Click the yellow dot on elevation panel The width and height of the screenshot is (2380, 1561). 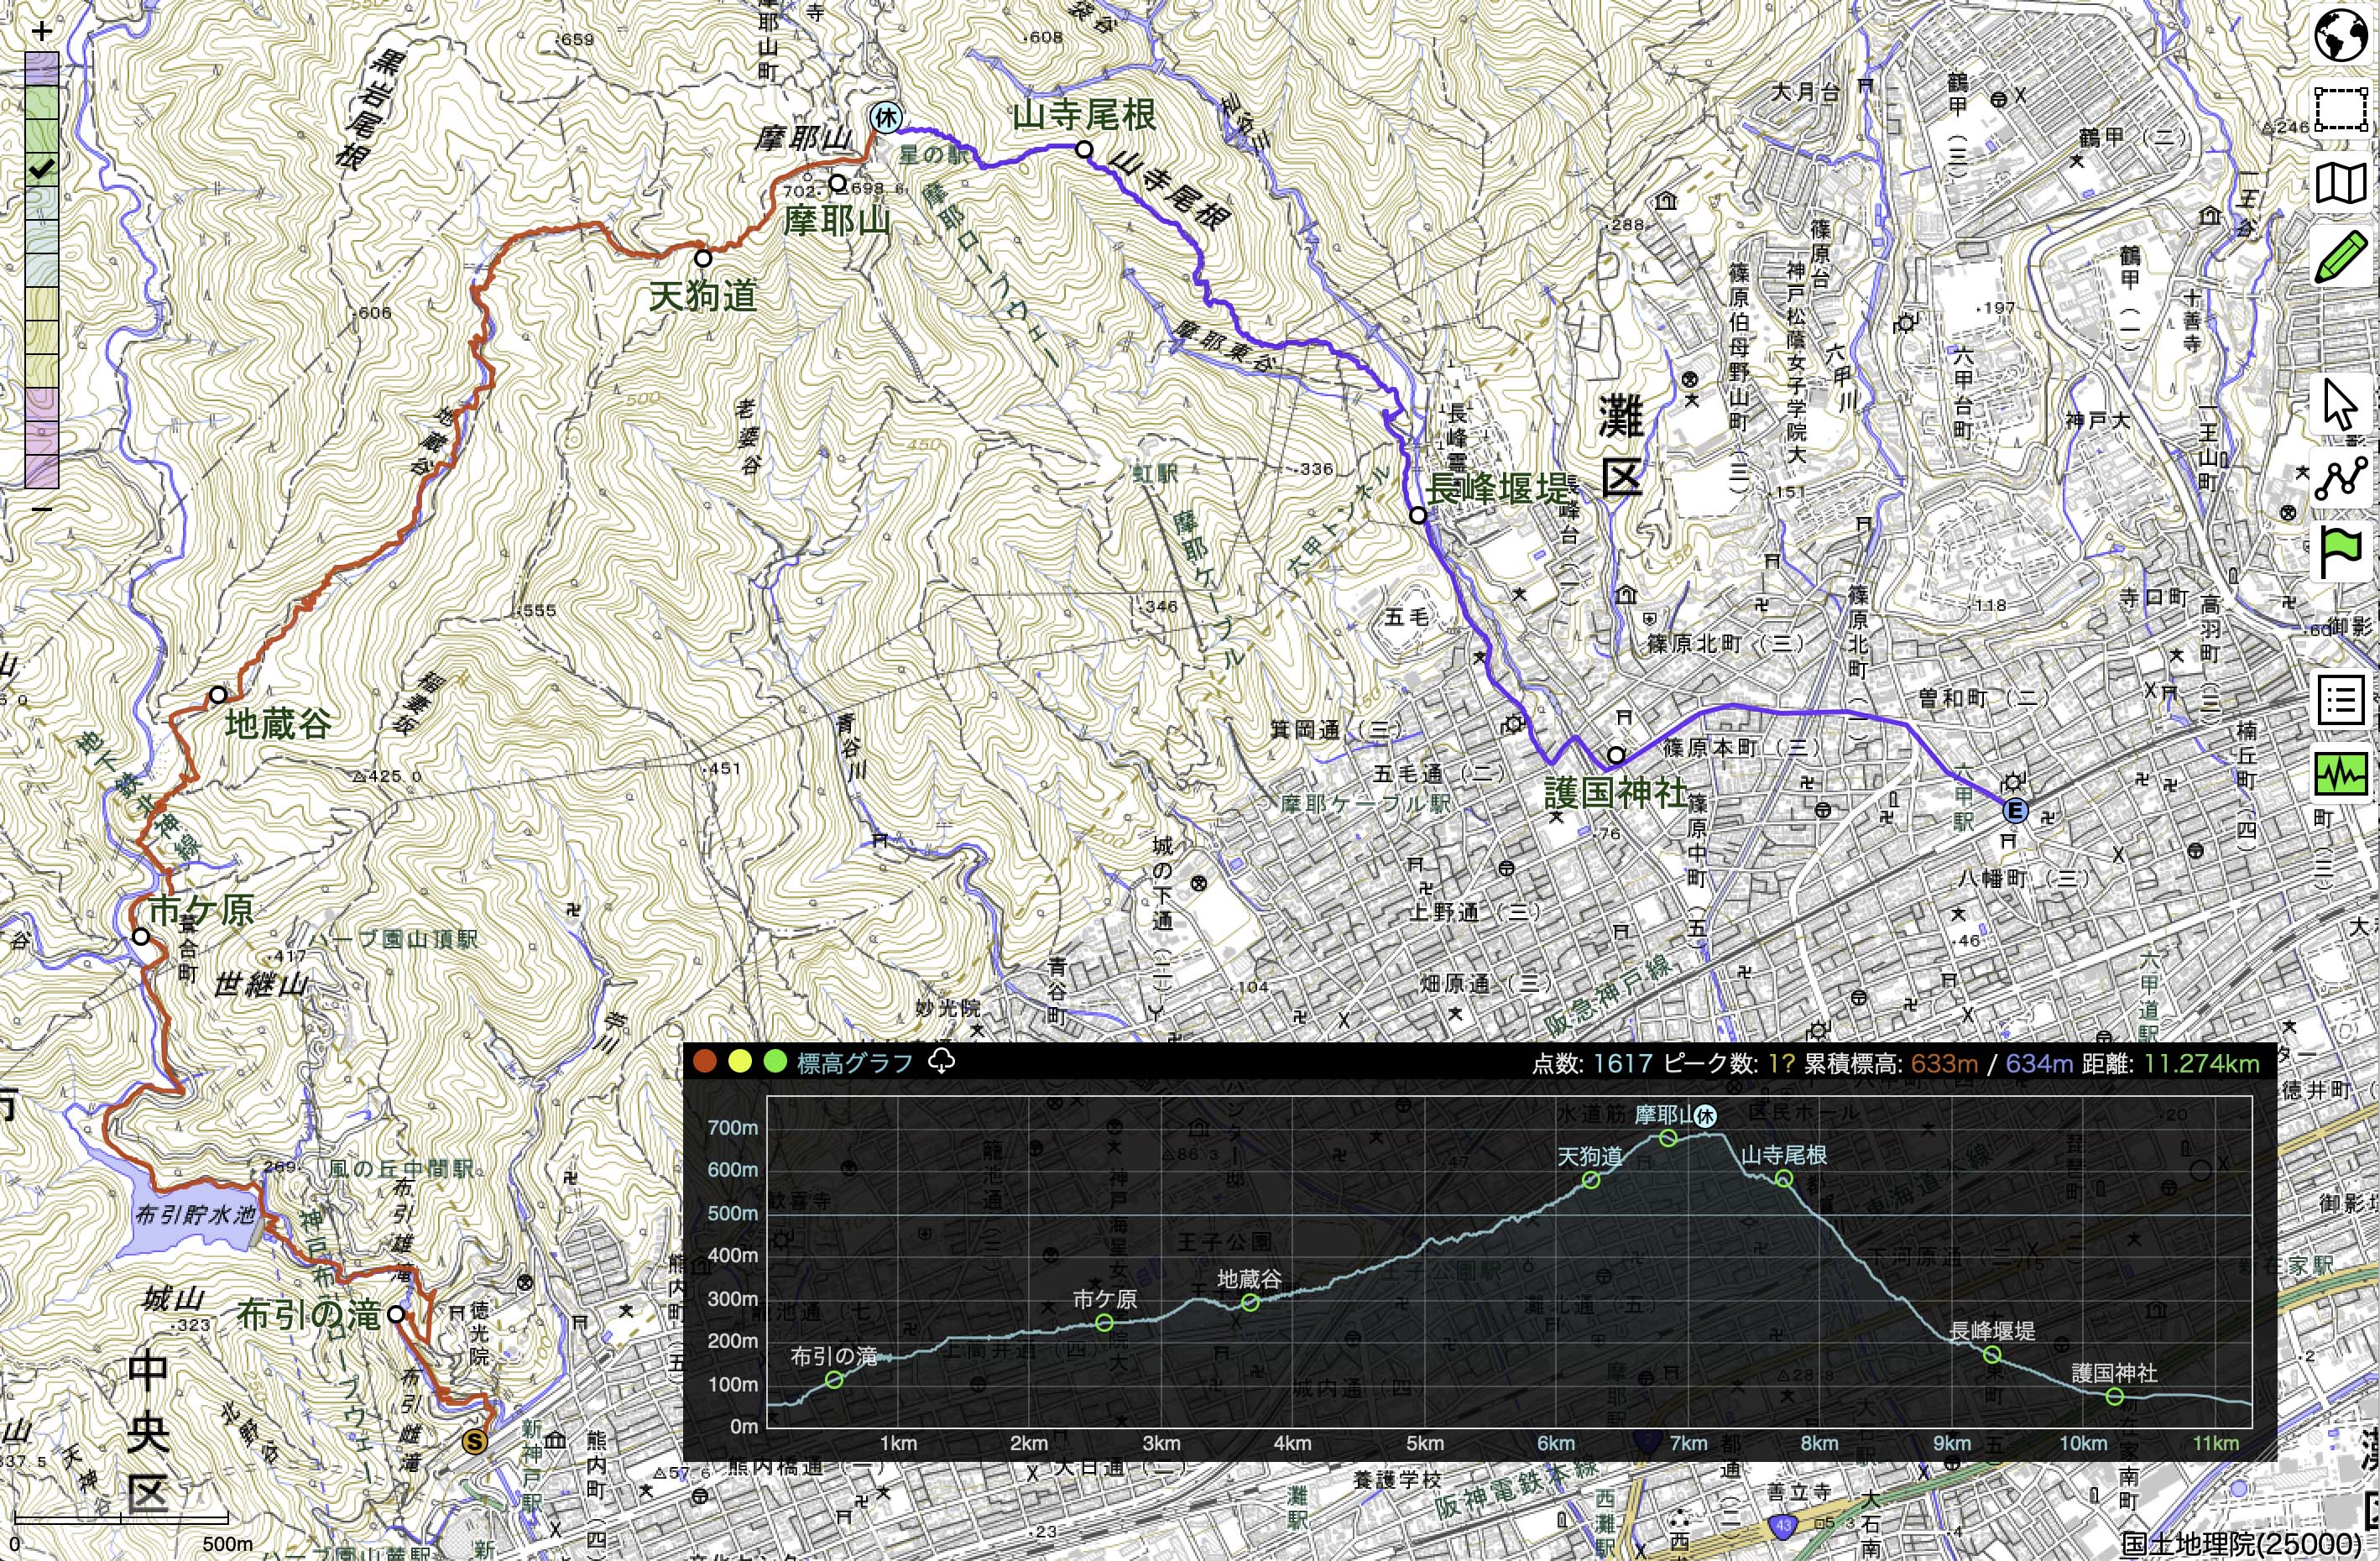point(740,1061)
